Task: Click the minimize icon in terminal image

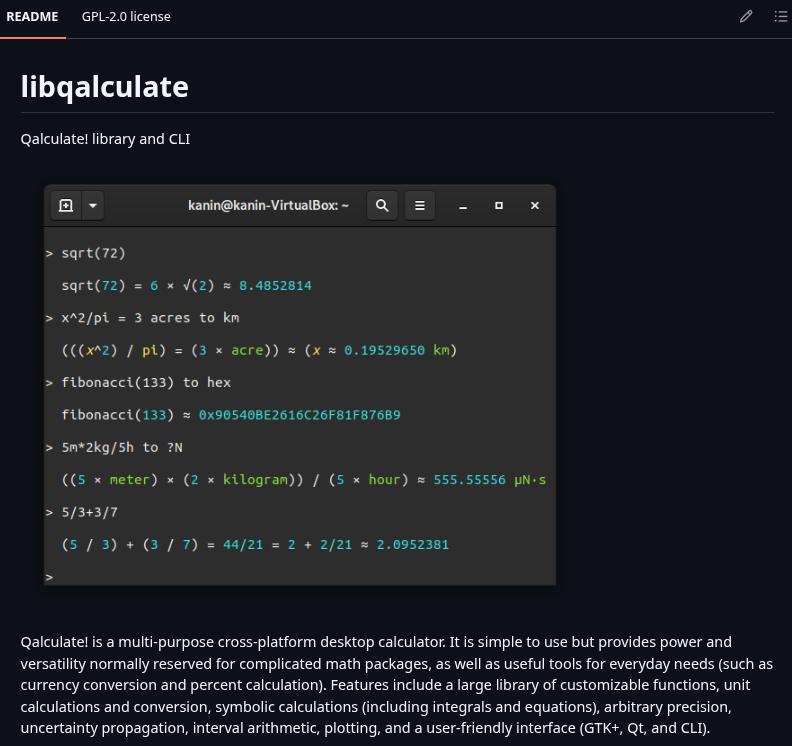Action: 463,206
